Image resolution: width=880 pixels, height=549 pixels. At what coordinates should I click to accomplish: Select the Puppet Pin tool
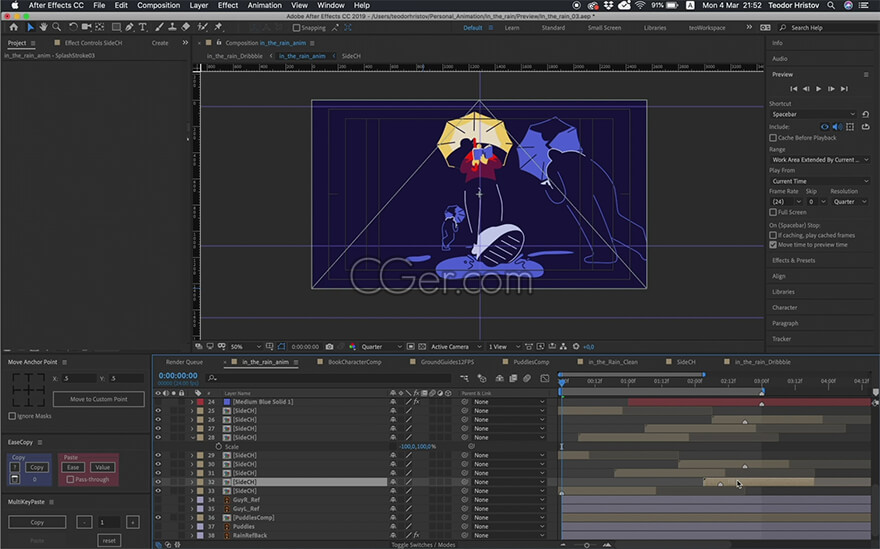pyautogui.click(x=218, y=27)
